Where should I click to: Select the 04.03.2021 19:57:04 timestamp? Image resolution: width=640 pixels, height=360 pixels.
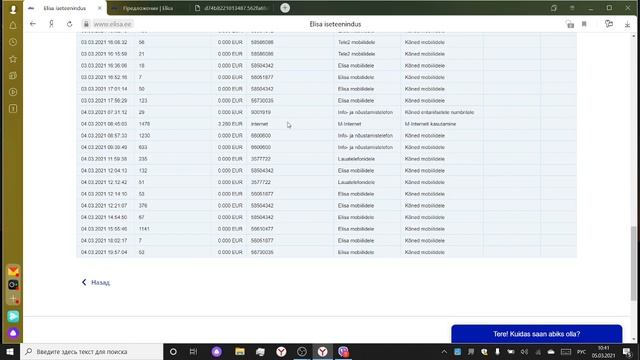pos(104,252)
